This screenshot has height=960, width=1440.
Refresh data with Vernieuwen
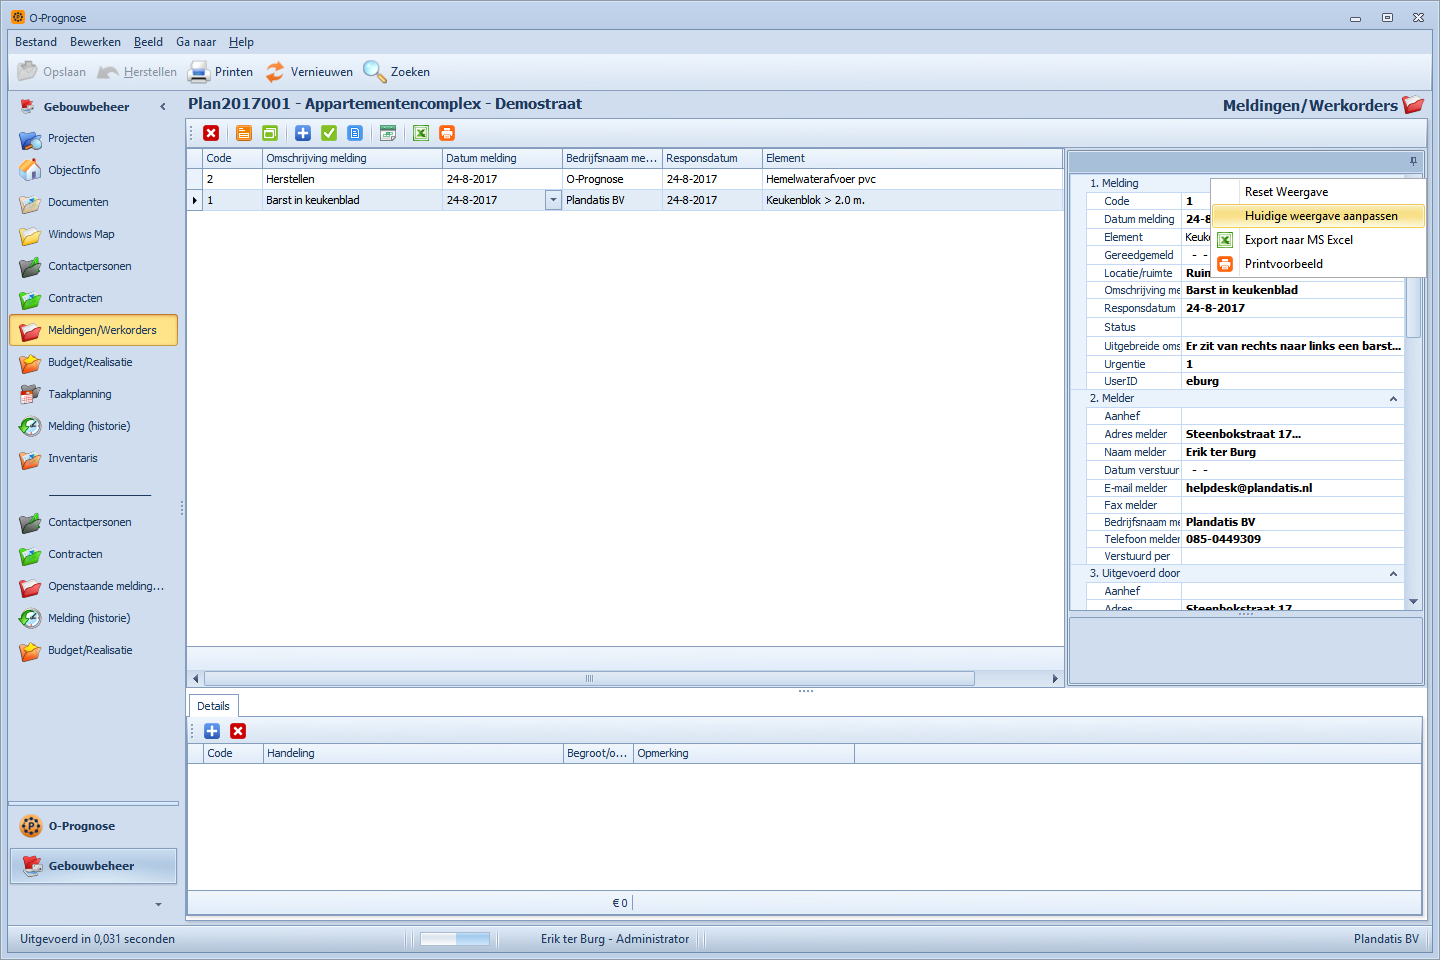pos(309,72)
